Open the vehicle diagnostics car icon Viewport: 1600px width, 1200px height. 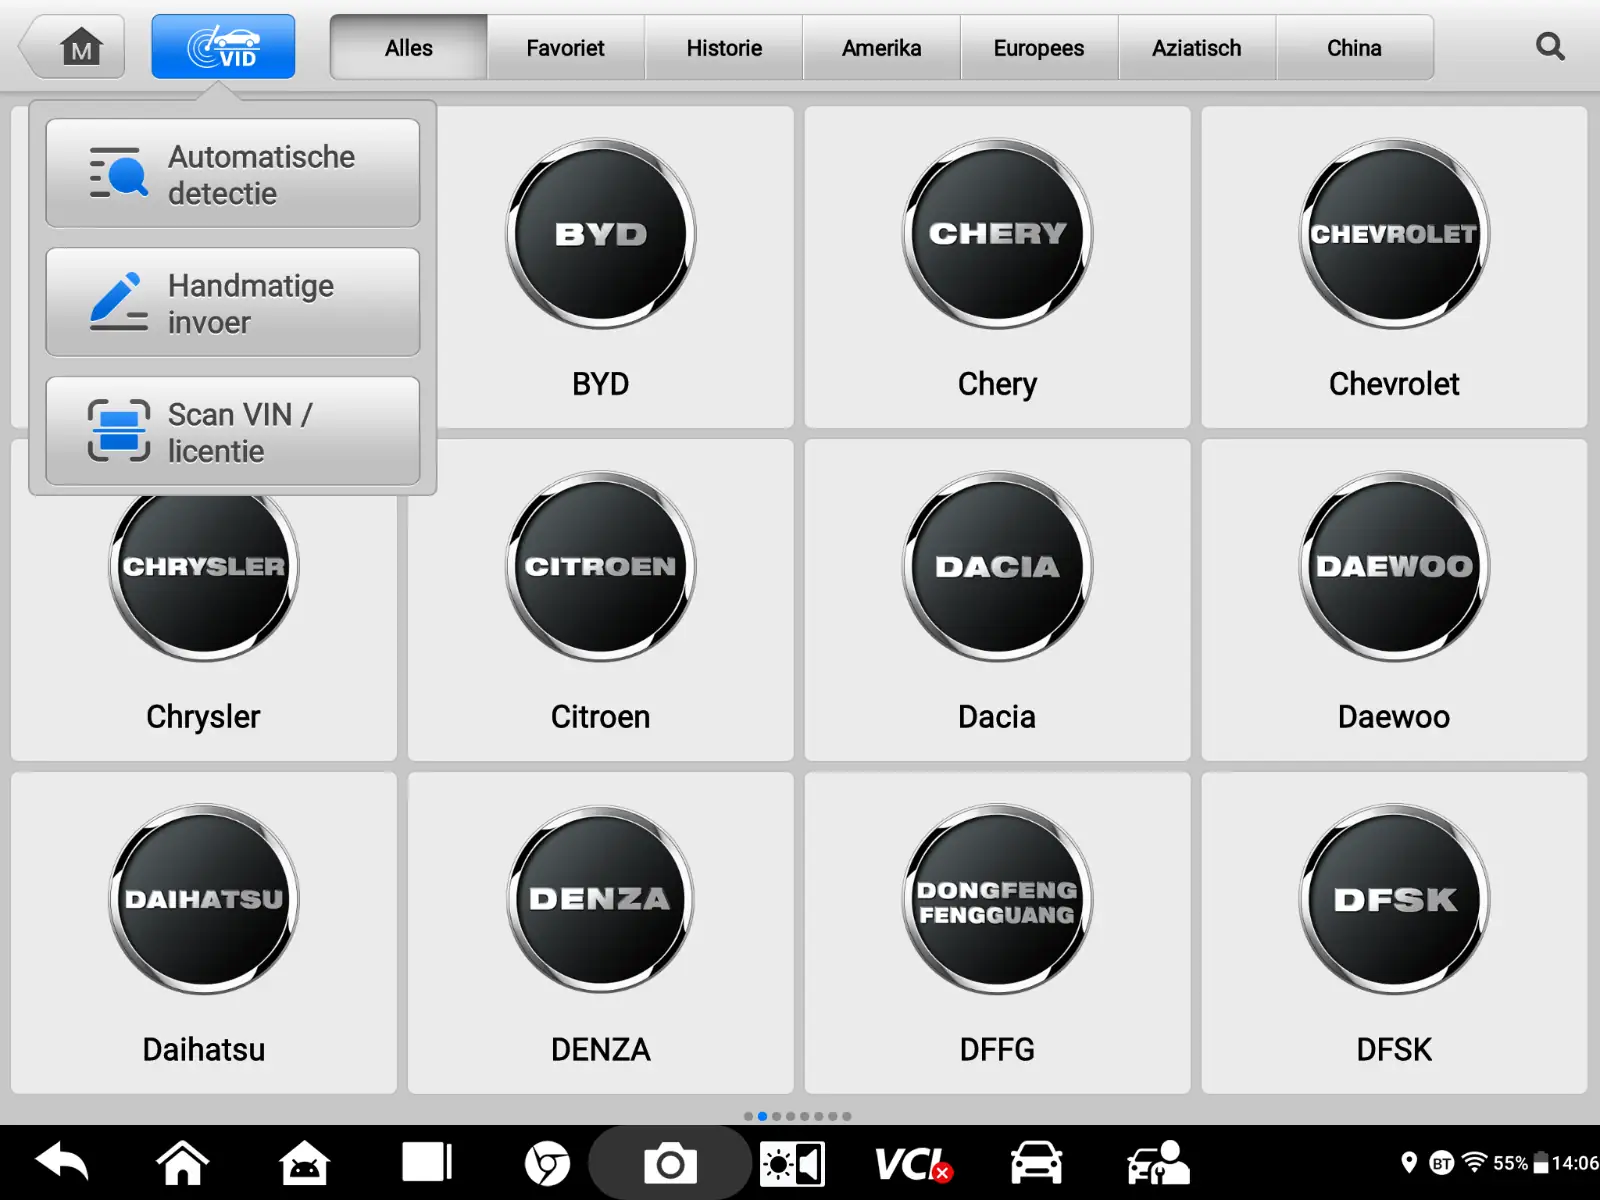point(1036,1163)
